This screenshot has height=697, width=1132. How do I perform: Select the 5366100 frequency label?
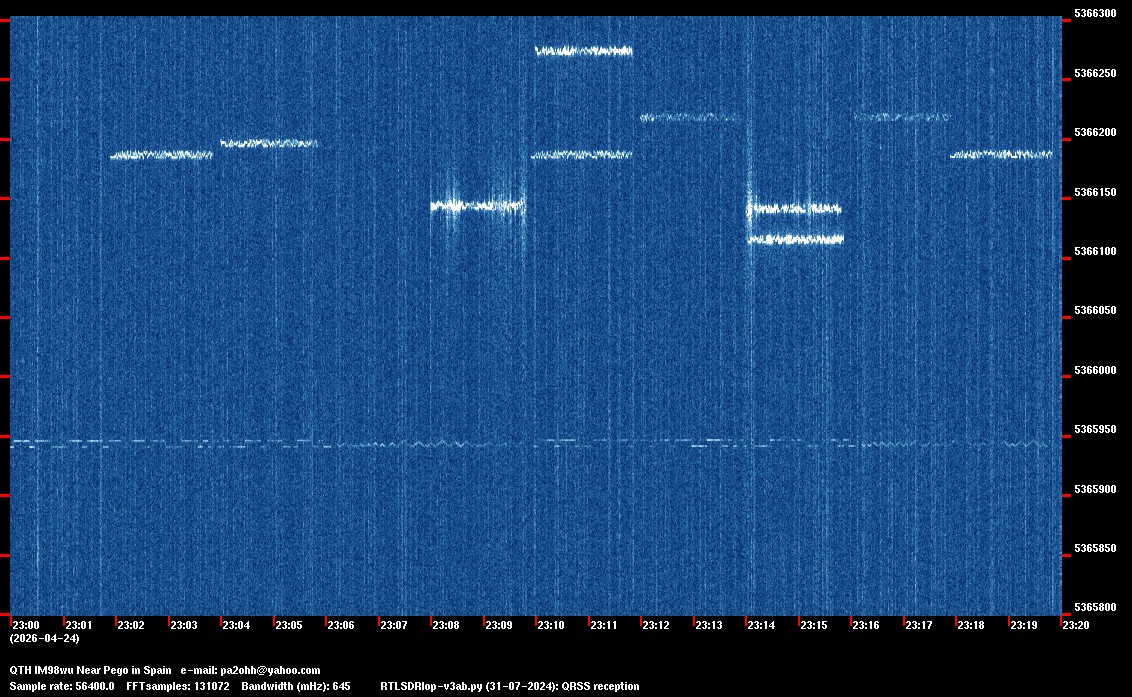pos(1095,251)
